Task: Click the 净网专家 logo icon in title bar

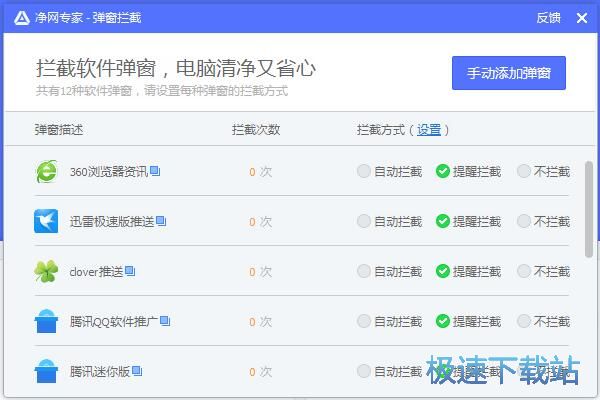Action: 22,18
